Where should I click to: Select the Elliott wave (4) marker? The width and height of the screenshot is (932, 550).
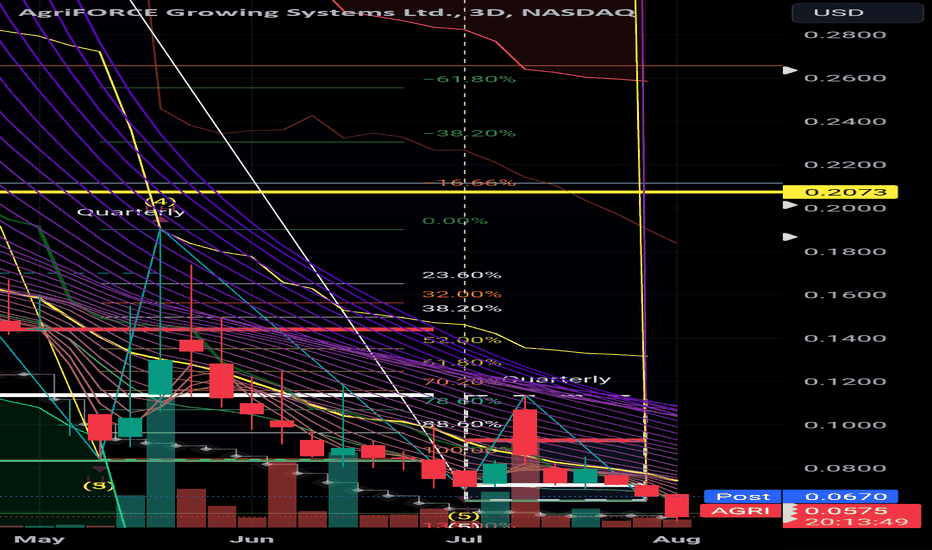click(160, 202)
